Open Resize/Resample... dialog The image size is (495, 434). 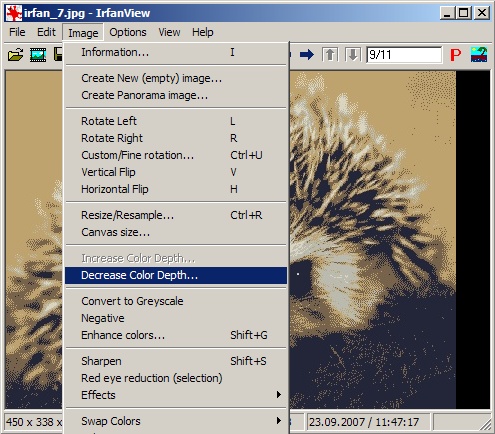176,215
